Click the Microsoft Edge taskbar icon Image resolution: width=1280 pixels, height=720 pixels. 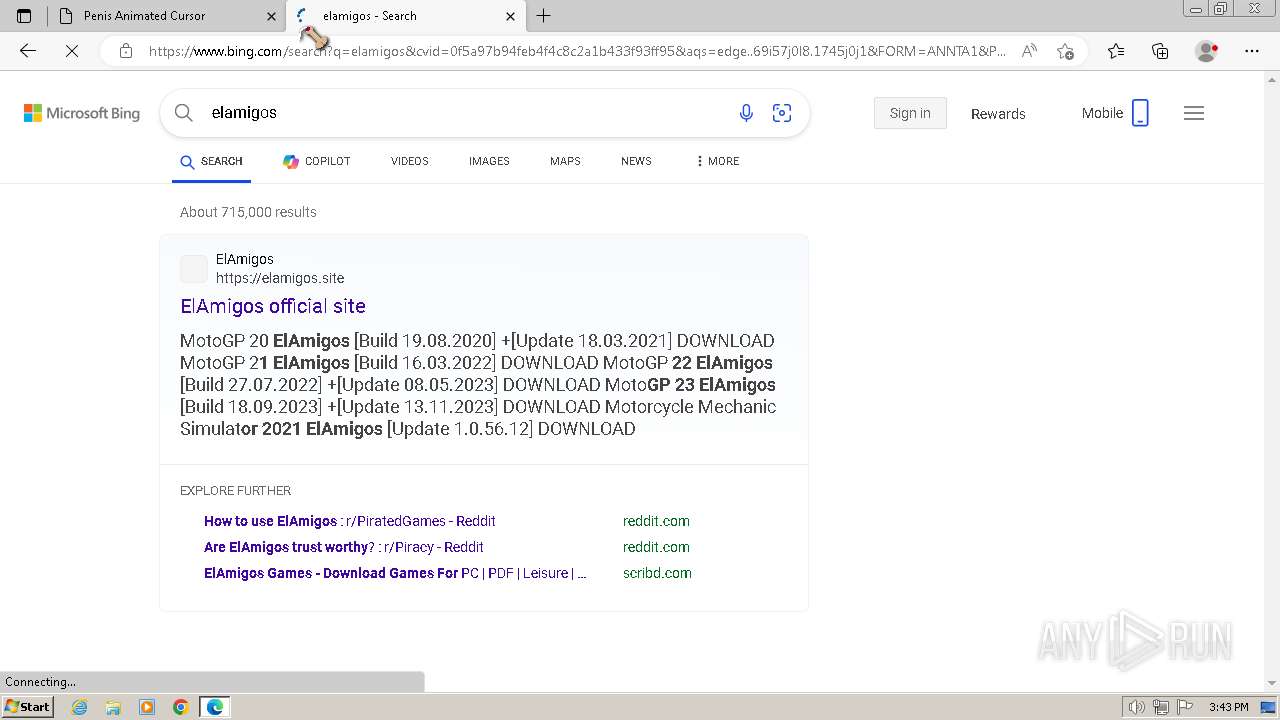click(x=215, y=707)
